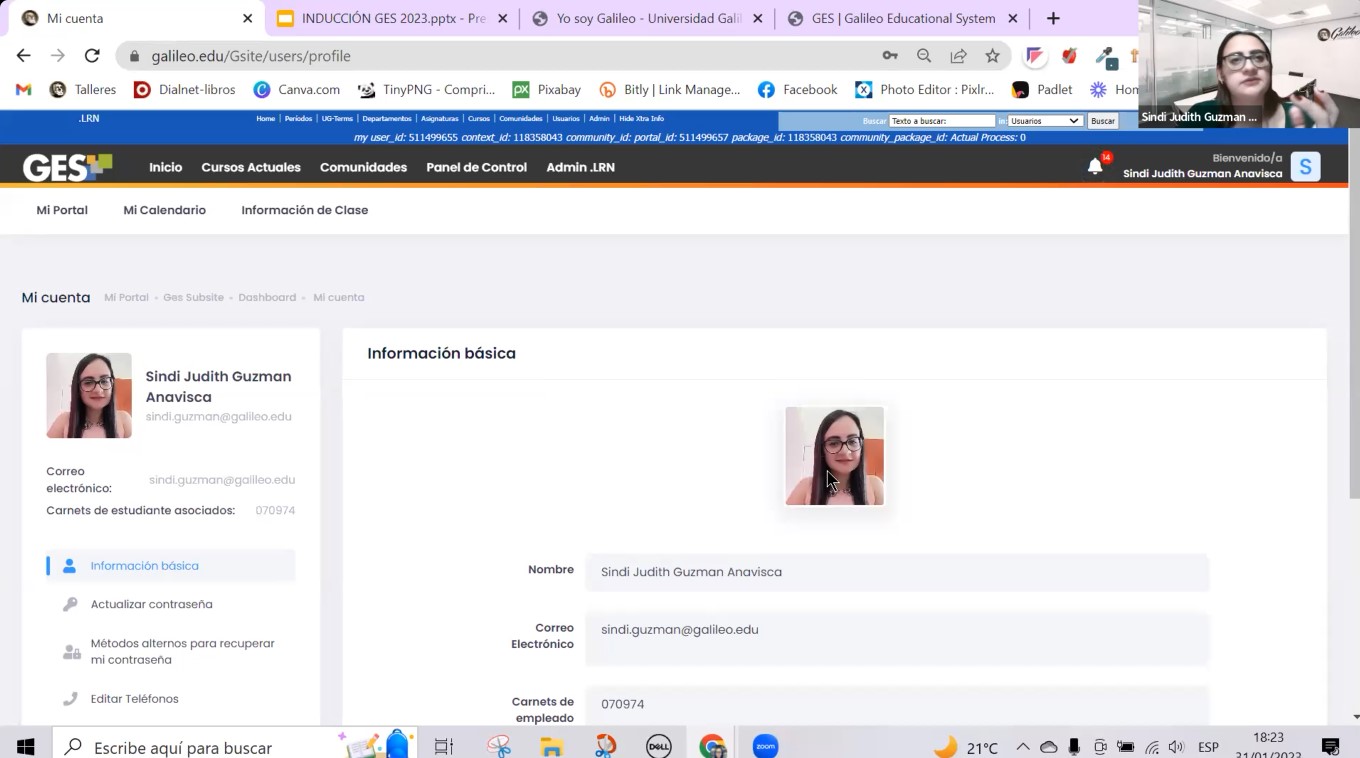Expand hidden taskbar icons chevron
Screen dimensions: 1360x758
(1023, 746)
